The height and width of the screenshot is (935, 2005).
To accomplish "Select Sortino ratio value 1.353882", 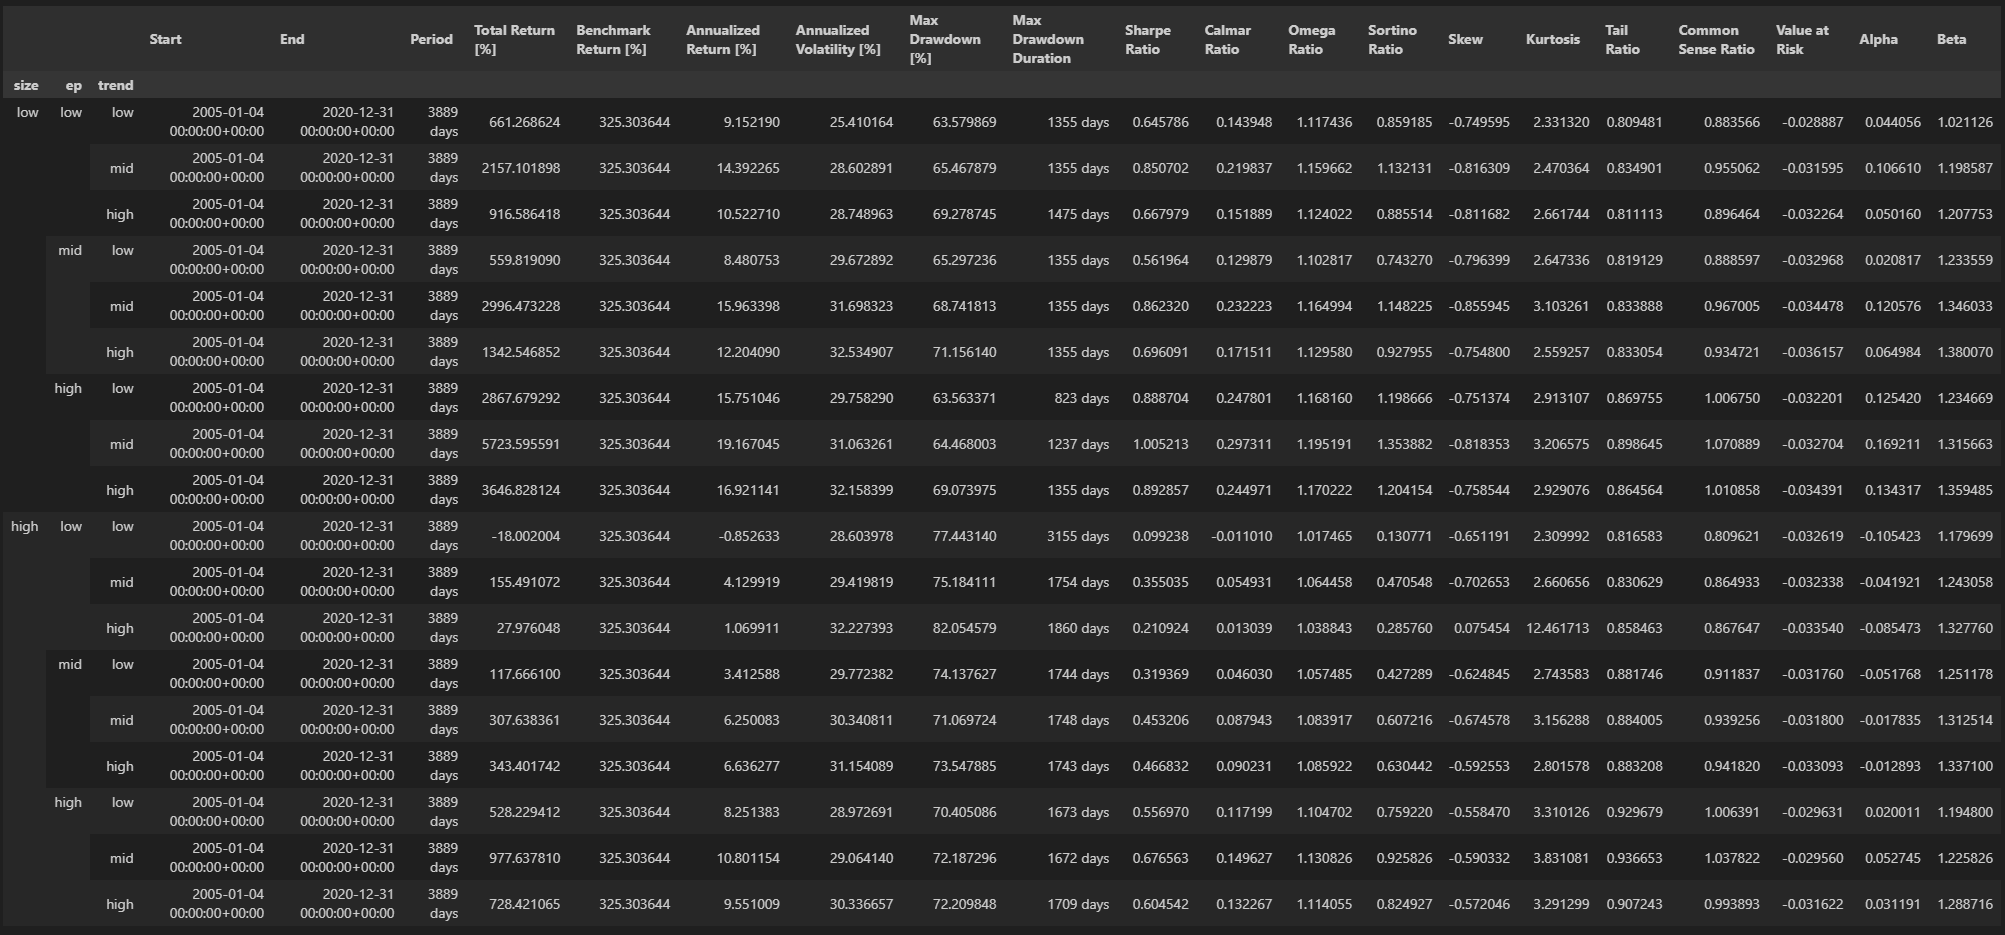I will click(1404, 444).
